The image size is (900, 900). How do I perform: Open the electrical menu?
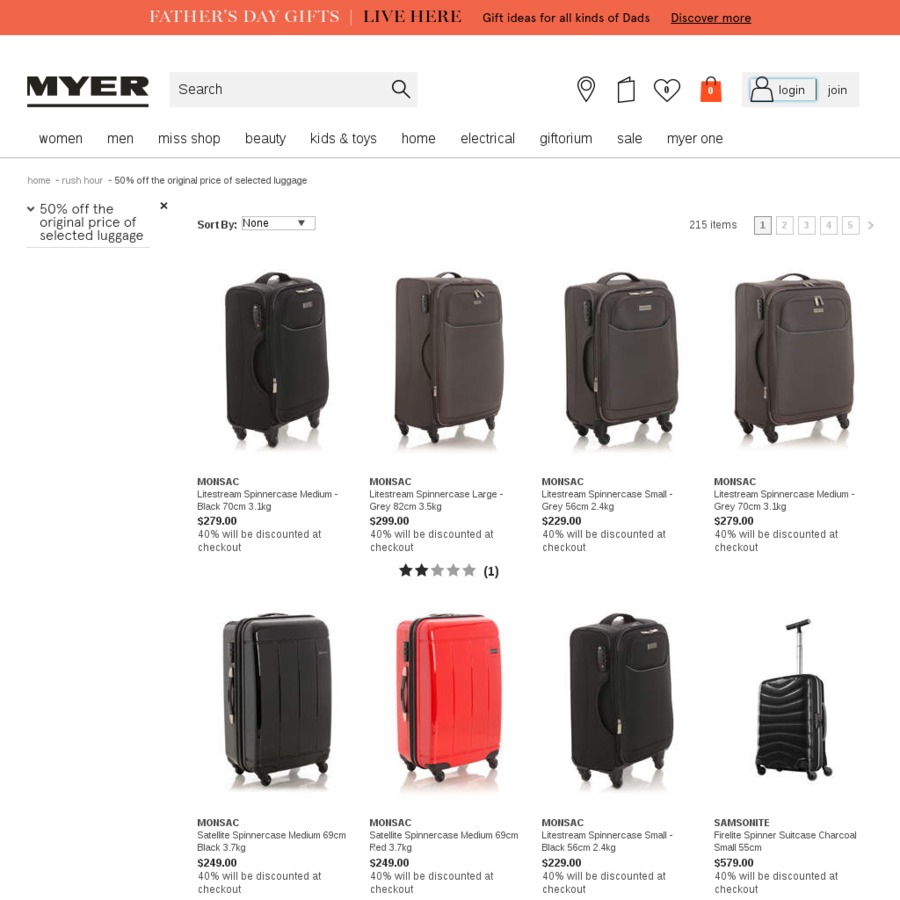click(487, 138)
